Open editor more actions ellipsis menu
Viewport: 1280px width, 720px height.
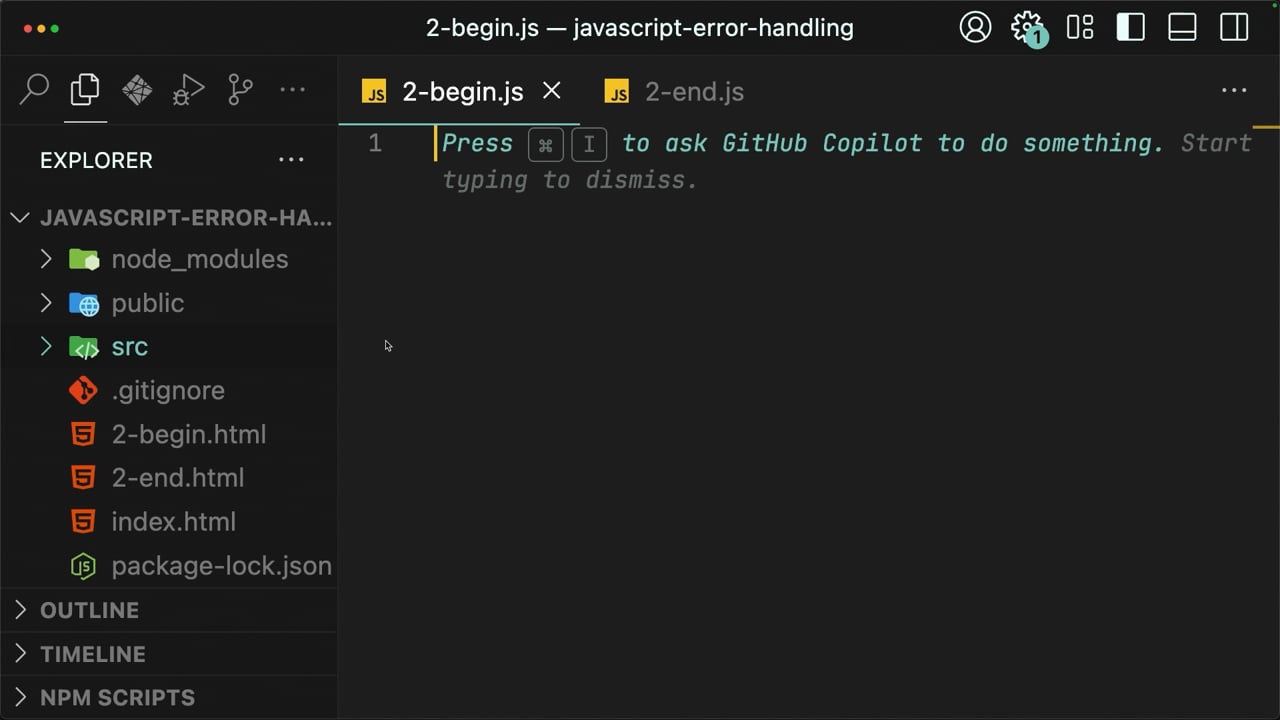pyautogui.click(x=1234, y=90)
